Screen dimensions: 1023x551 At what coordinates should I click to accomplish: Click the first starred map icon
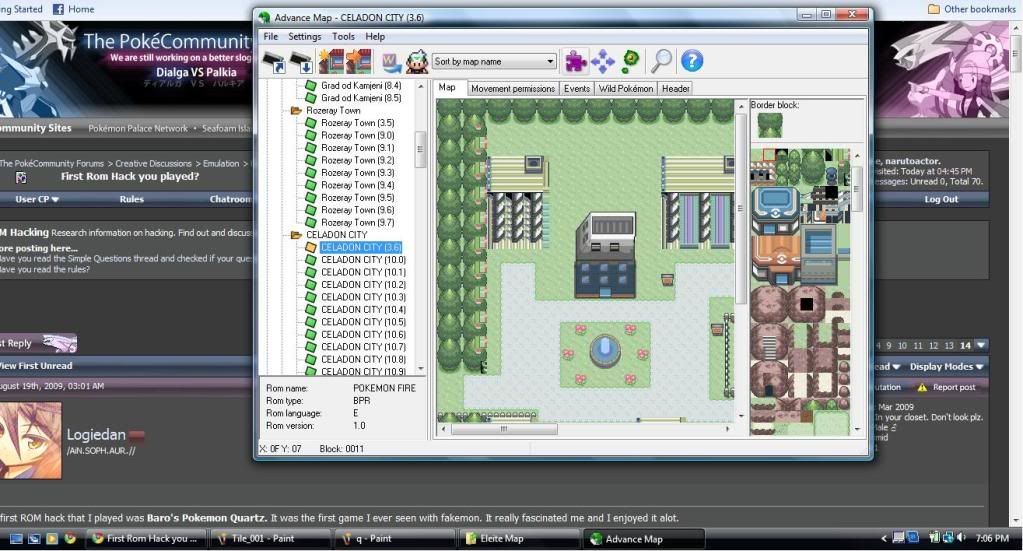(x=331, y=62)
